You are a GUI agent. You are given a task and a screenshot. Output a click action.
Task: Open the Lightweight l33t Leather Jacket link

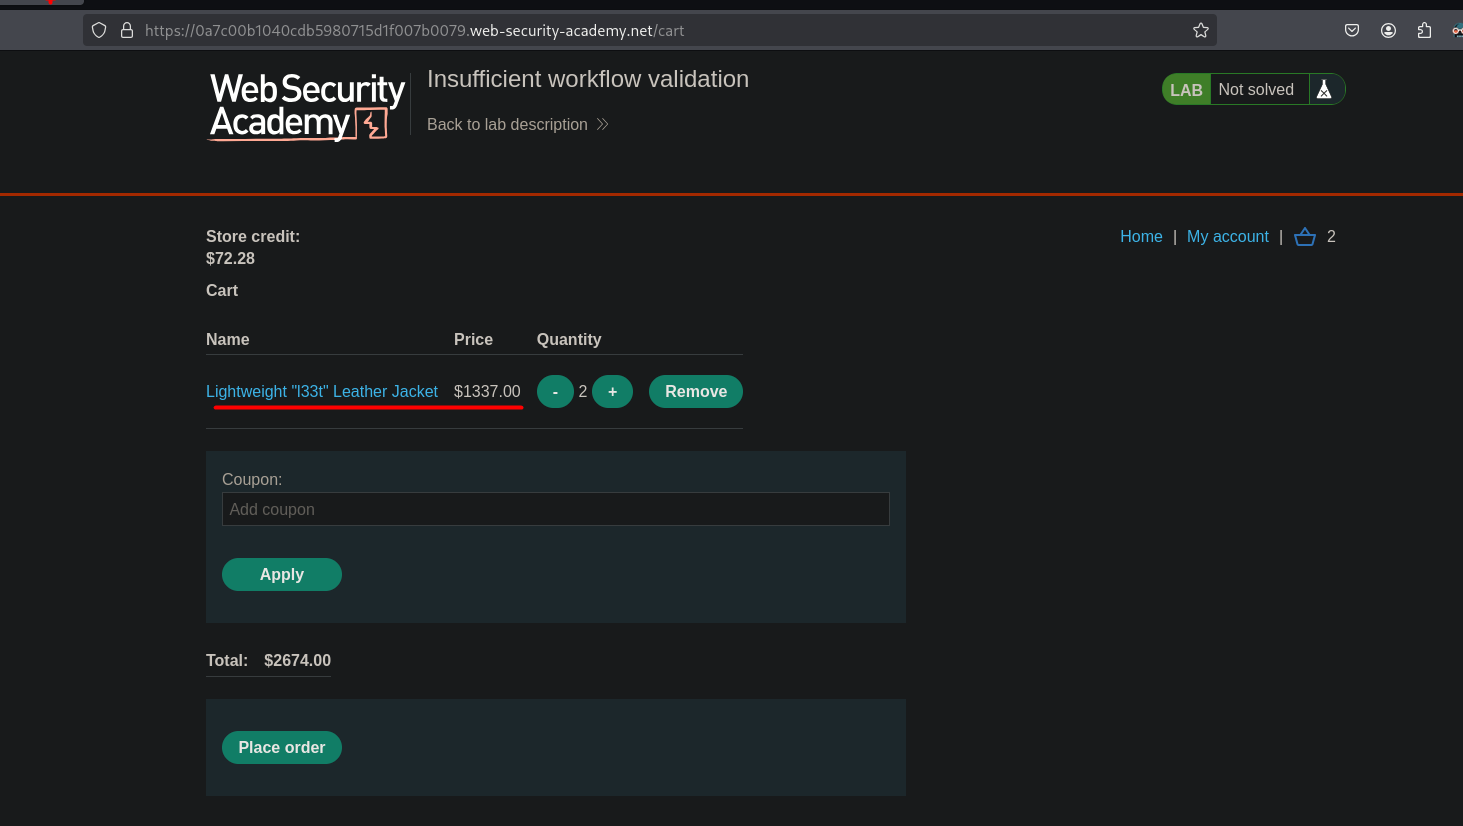click(322, 392)
